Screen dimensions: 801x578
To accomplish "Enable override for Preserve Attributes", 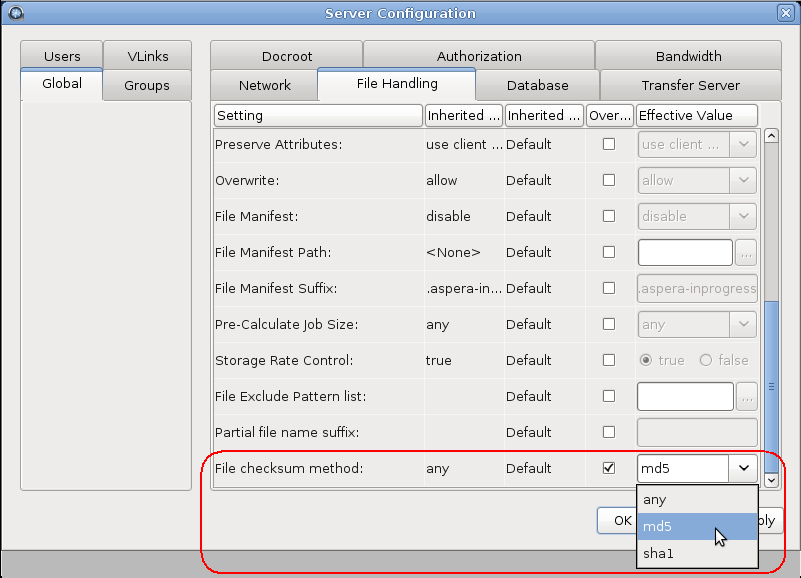I will 609,144.
